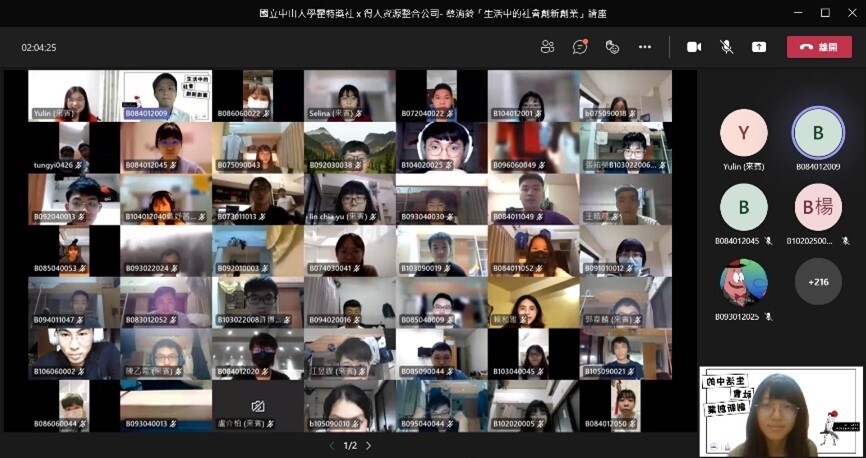This screenshot has height=458, width=866.
Task: Maximize the Teams meeting window
Action: [x=825, y=13]
